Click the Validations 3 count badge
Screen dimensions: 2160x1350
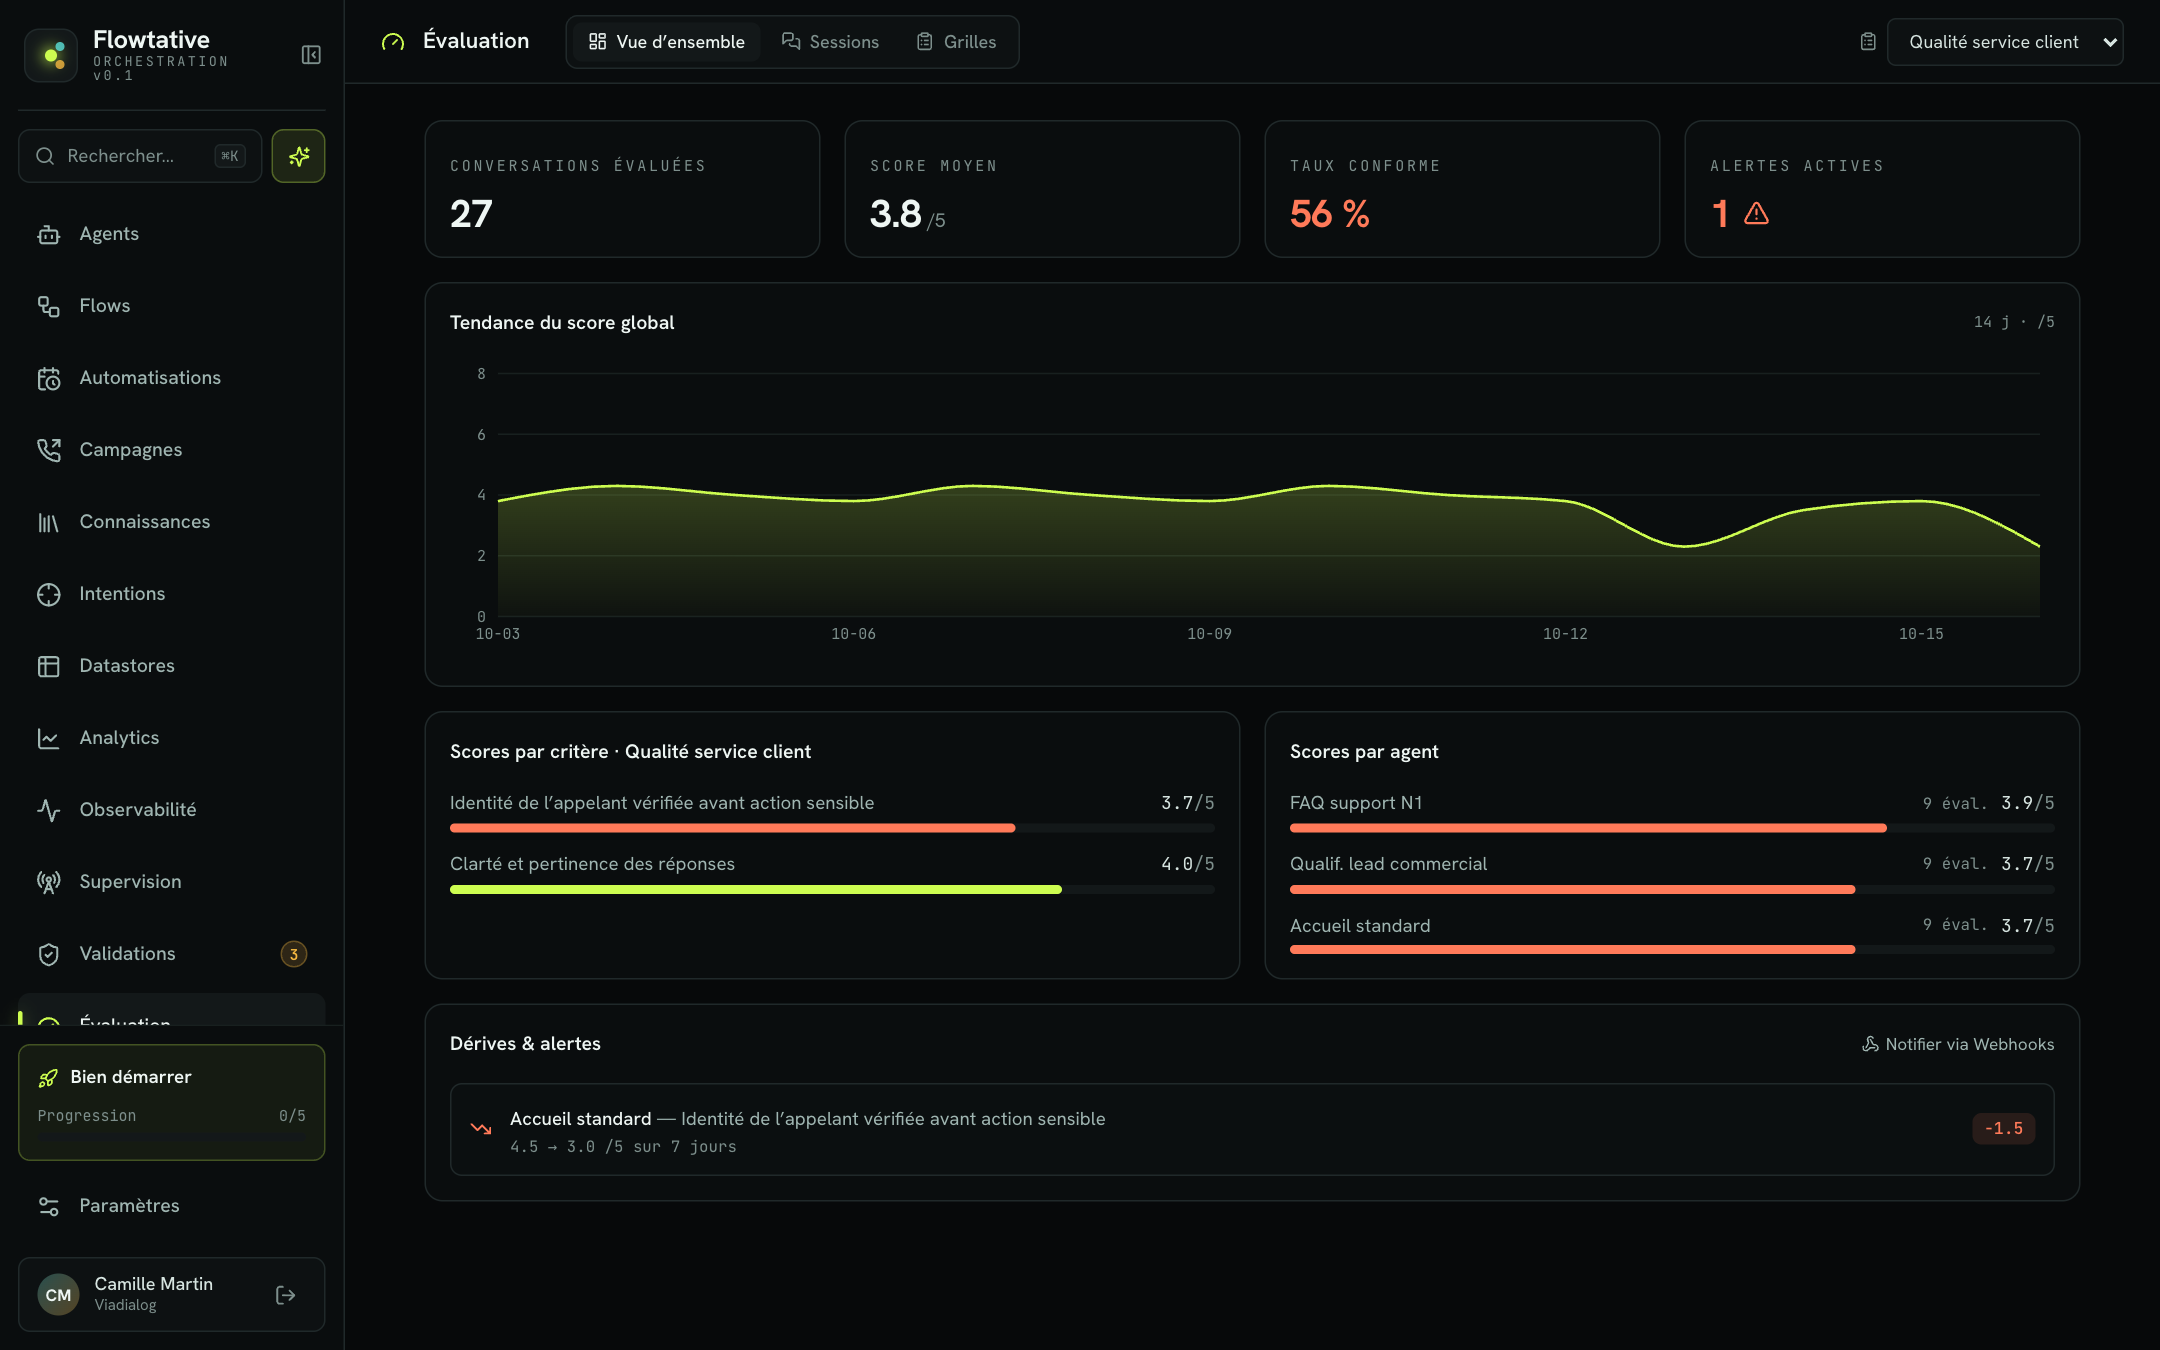point(293,954)
